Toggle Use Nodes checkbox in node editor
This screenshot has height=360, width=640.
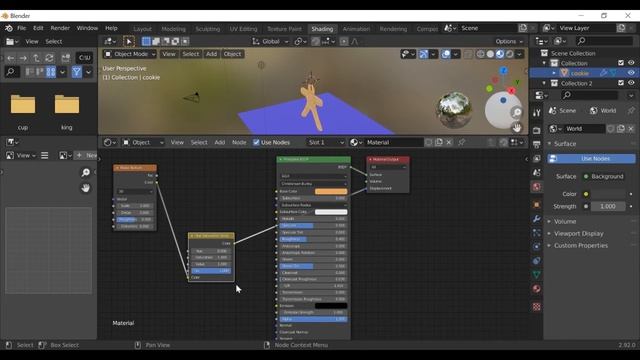click(256, 142)
